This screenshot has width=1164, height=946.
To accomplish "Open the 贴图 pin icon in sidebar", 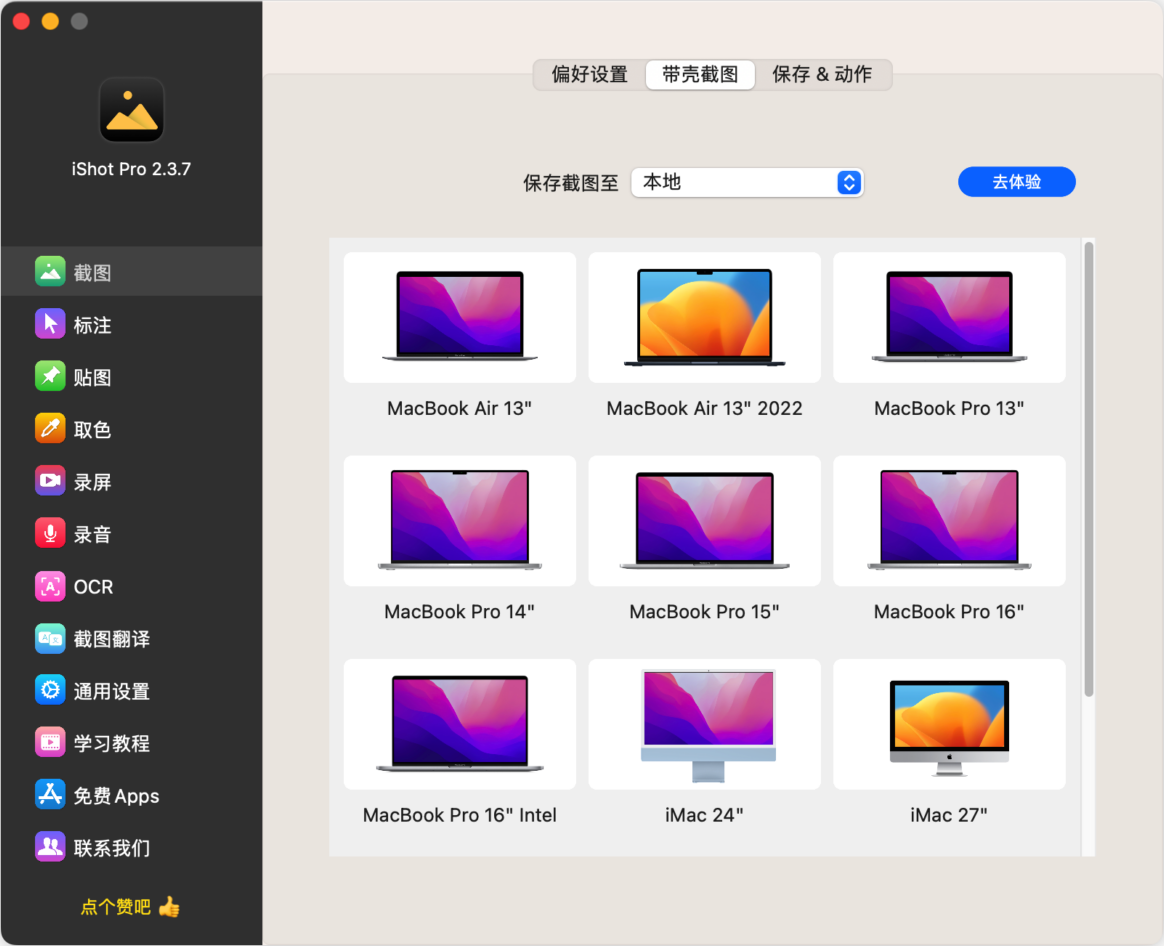I will click(x=50, y=376).
